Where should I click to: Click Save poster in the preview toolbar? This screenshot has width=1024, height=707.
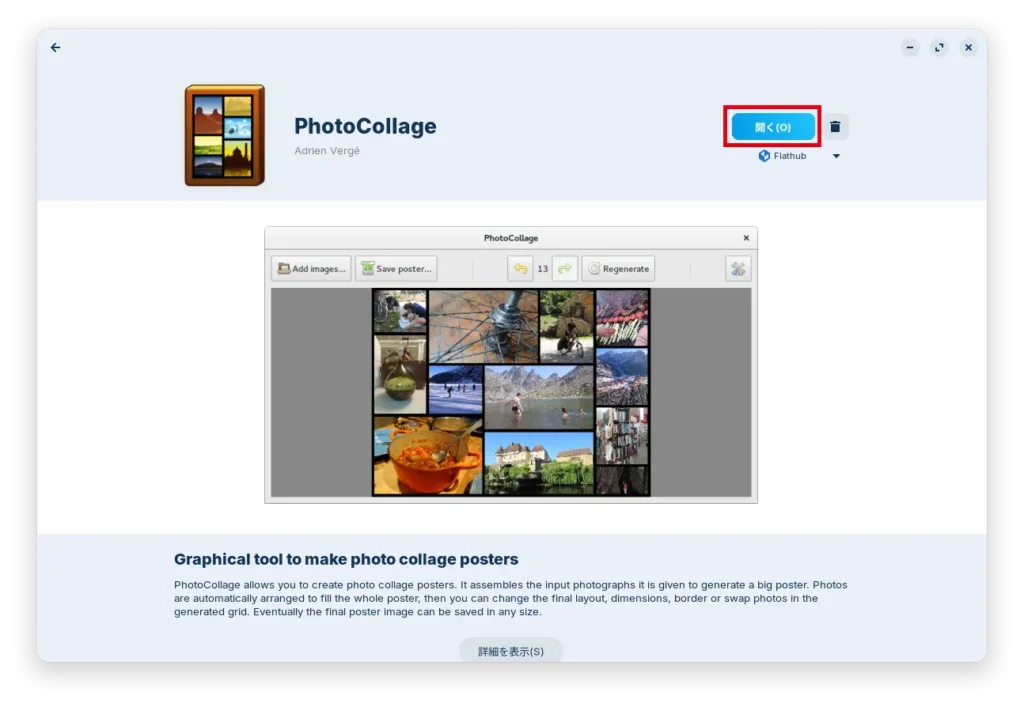pyautogui.click(x=398, y=268)
